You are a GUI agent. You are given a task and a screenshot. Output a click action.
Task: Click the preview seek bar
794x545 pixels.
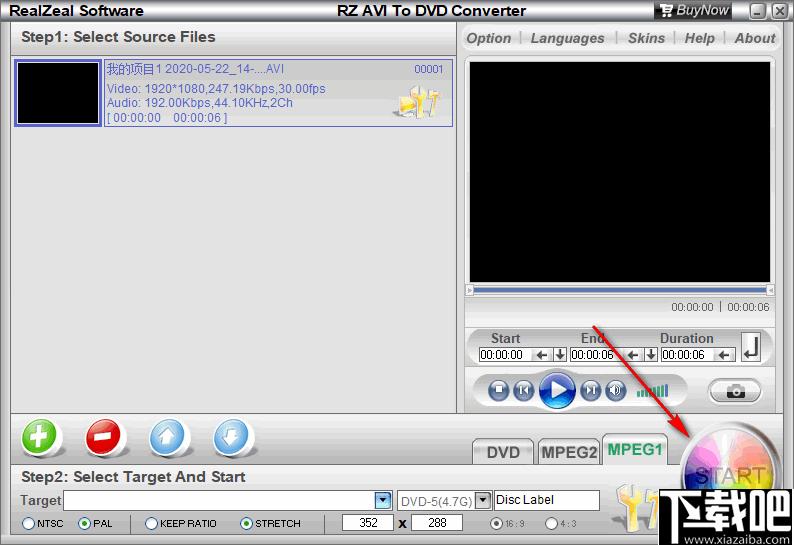(x=620, y=290)
